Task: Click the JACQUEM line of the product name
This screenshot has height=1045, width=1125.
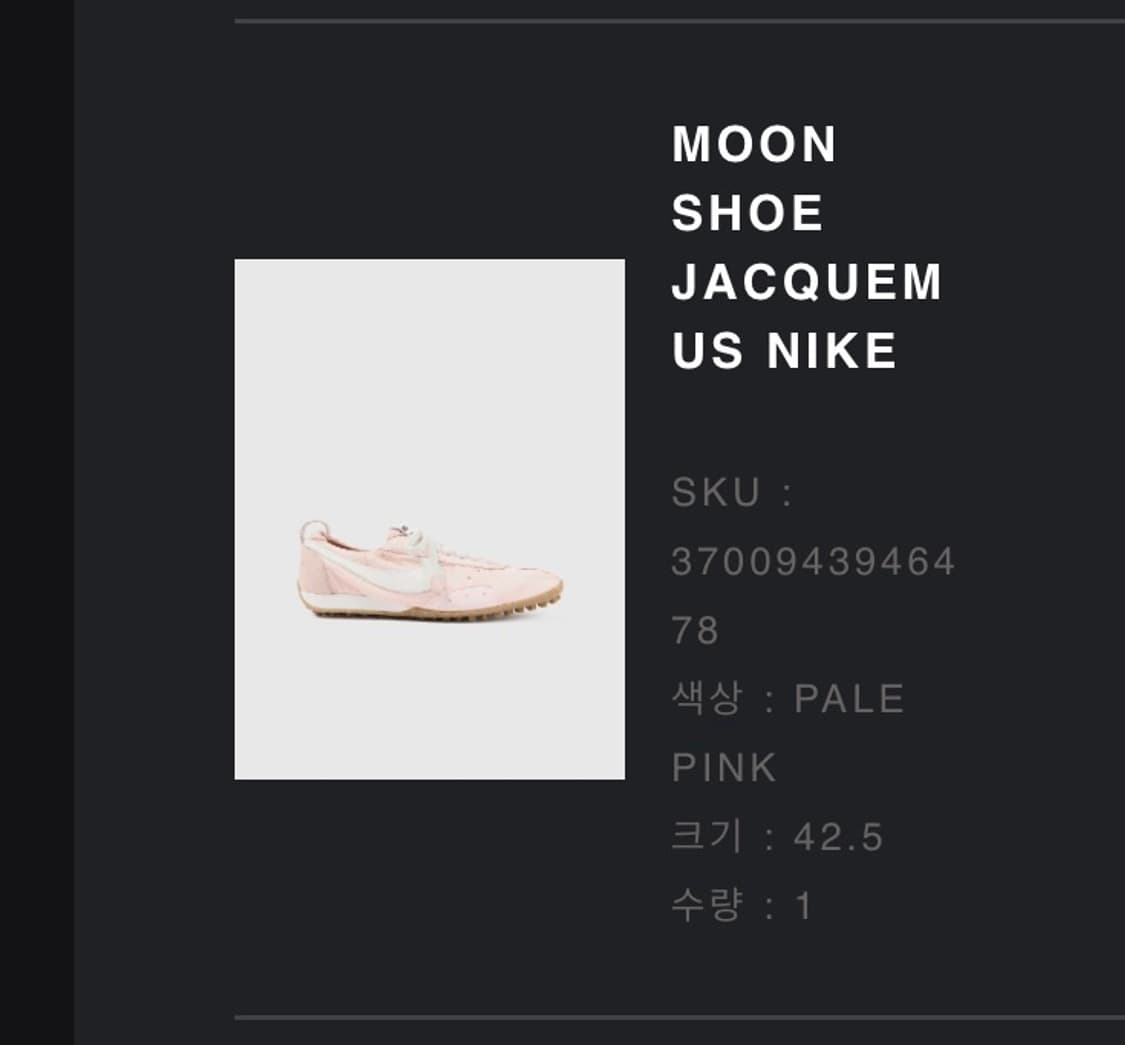Action: pyautogui.click(x=806, y=281)
